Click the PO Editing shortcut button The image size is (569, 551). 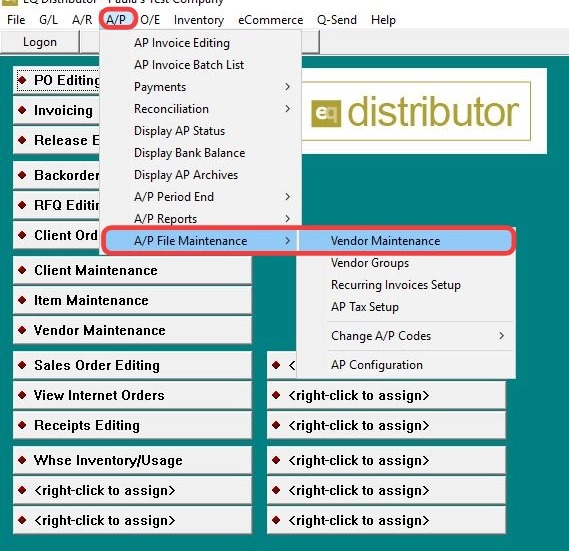click(57, 80)
